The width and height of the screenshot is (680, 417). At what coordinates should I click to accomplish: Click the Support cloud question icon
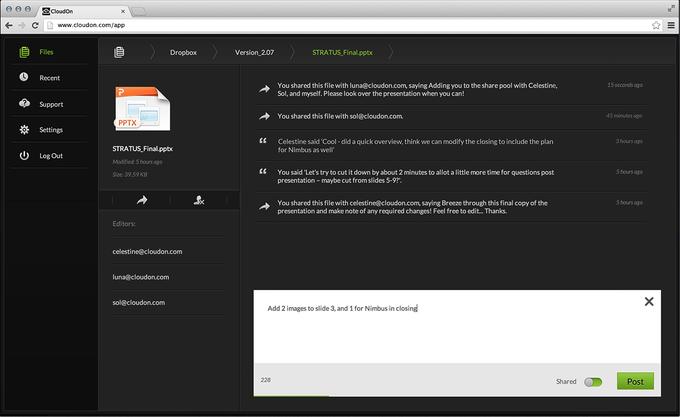pyautogui.click(x=24, y=103)
